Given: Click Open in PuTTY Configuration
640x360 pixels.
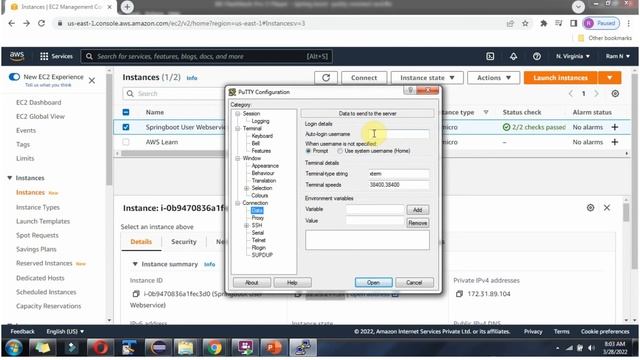Looking at the screenshot, I should [x=373, y=282].
